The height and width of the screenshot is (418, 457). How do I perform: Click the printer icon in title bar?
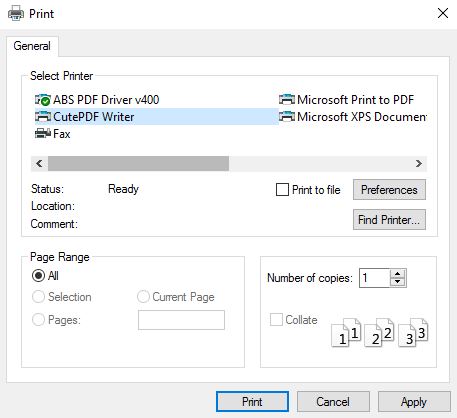click(16, 14)
